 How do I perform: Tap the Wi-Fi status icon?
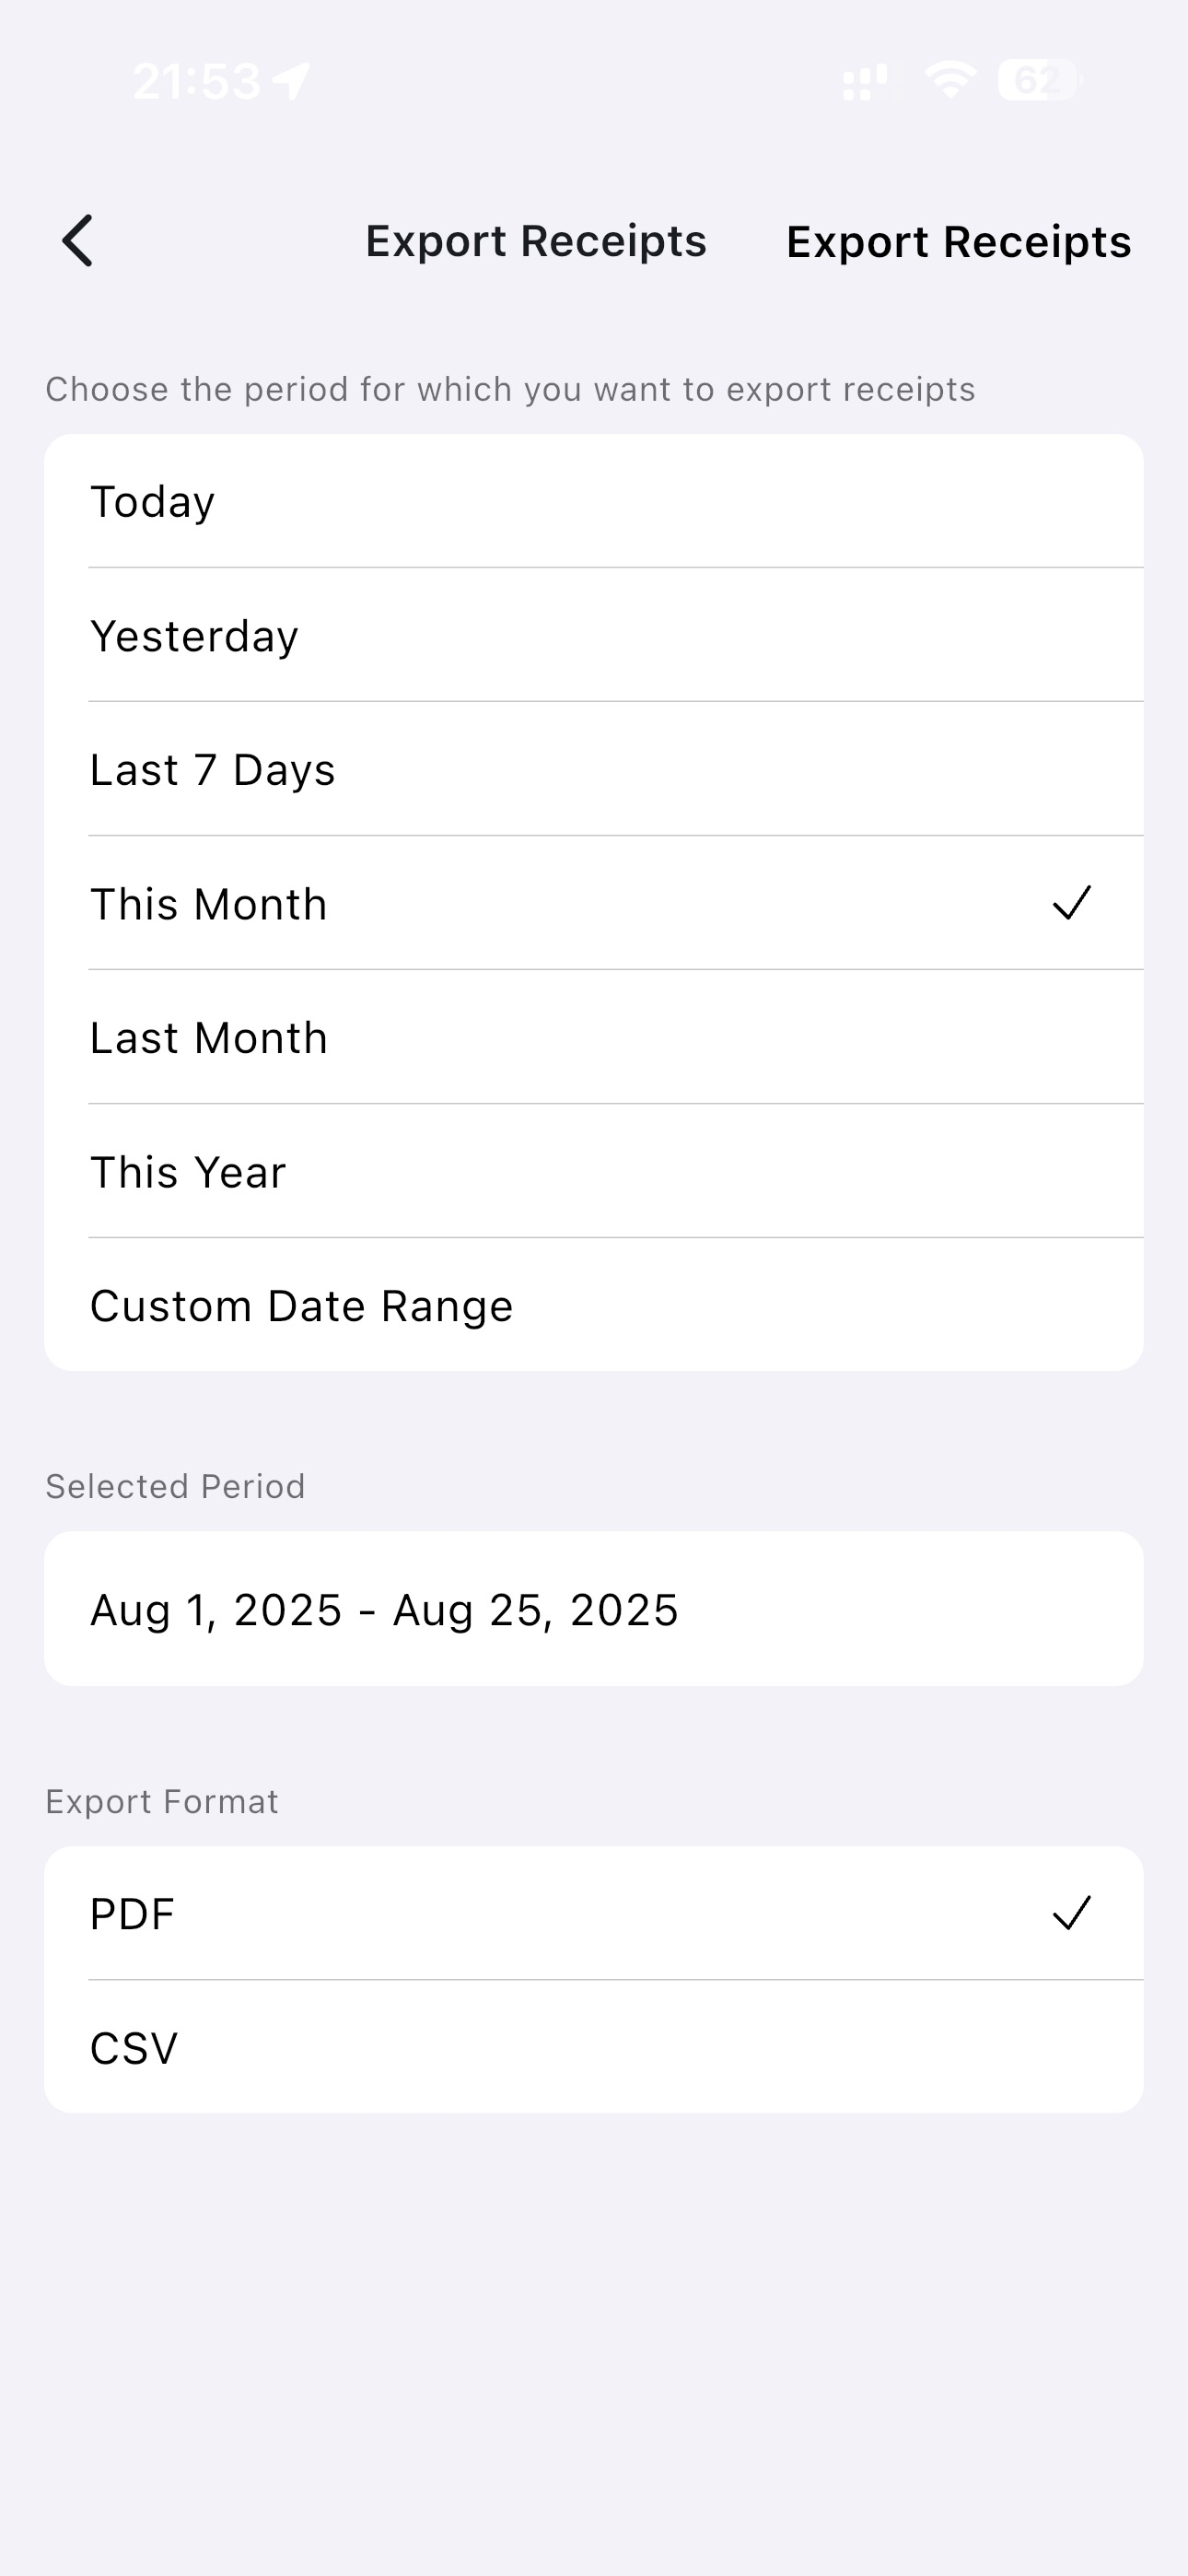pyautogui.click(x=949, y=80)
